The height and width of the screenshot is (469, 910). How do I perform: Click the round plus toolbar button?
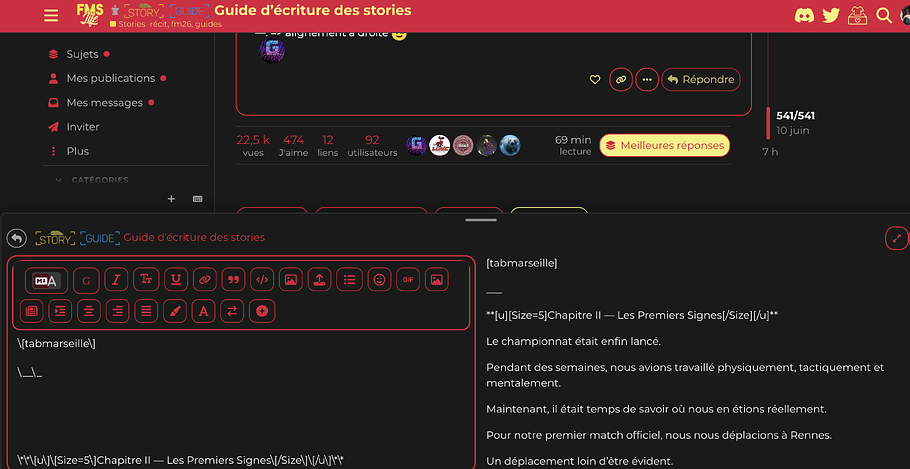click(262, 311)
